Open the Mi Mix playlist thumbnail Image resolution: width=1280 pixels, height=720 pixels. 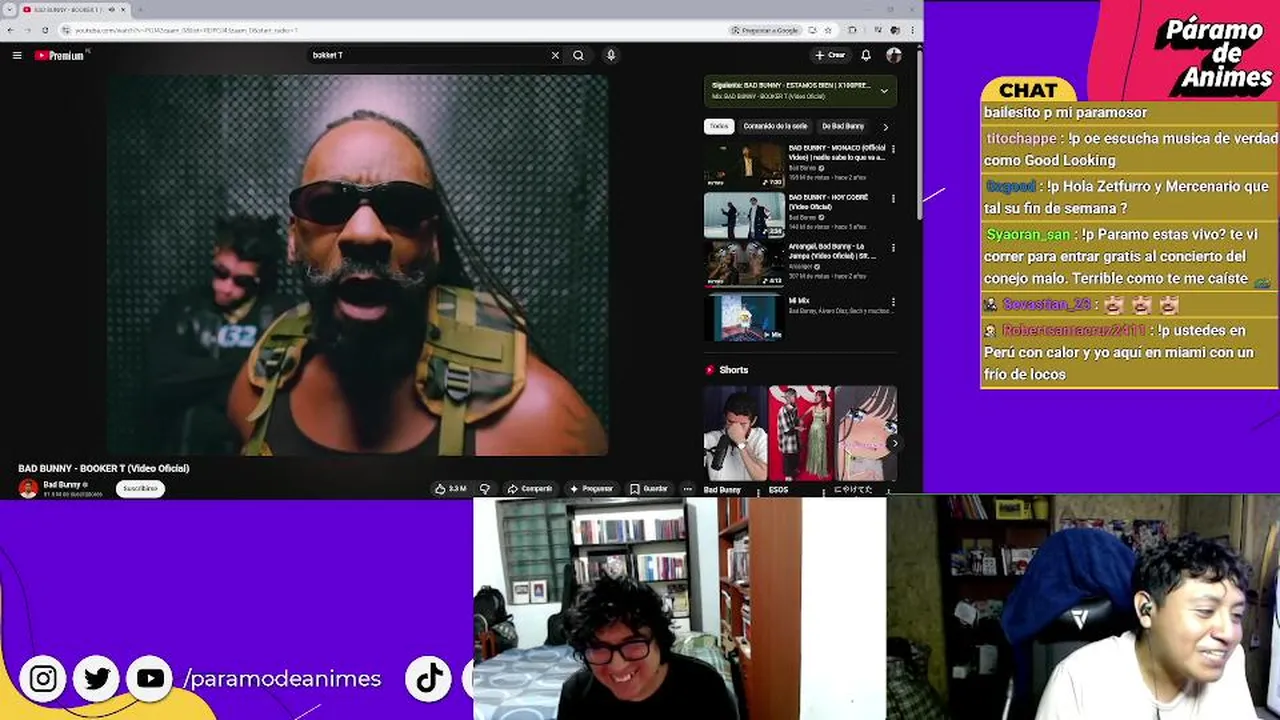pyautogui.click(x=744, y=316)
